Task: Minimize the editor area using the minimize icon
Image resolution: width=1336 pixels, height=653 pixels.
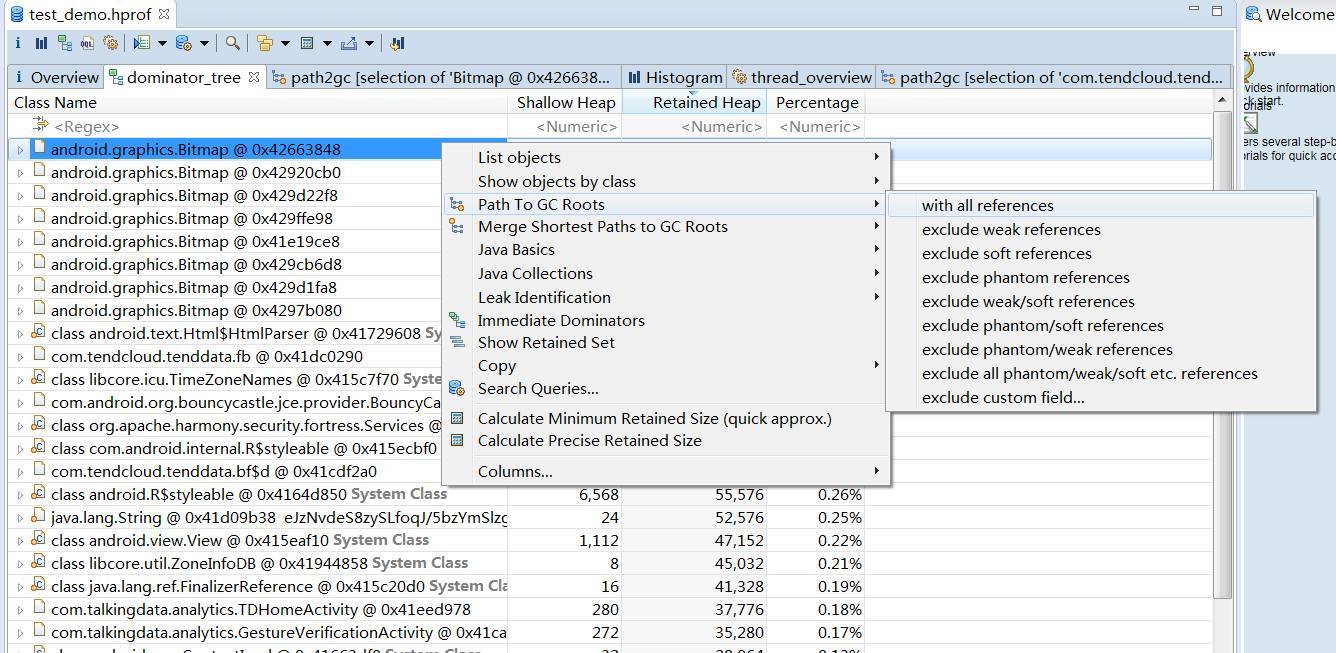Action: point(1195,10)
